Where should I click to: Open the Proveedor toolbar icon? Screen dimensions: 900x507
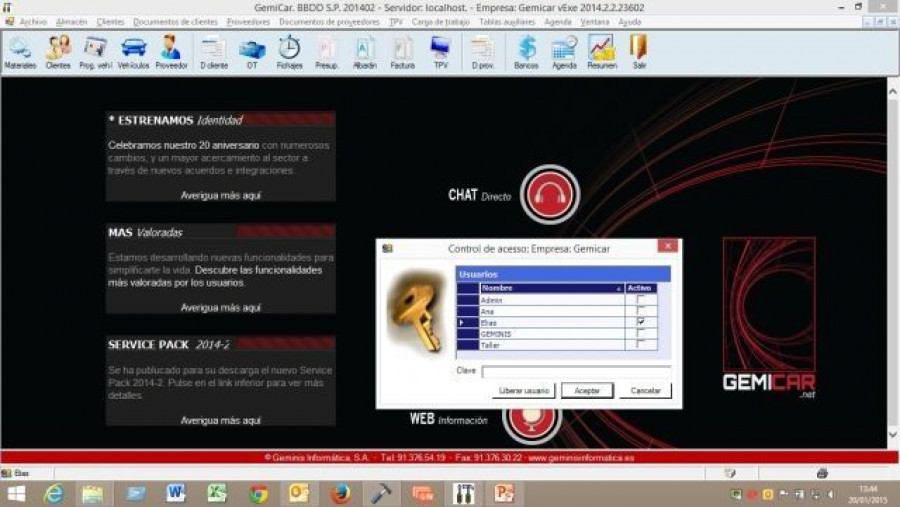171,52
